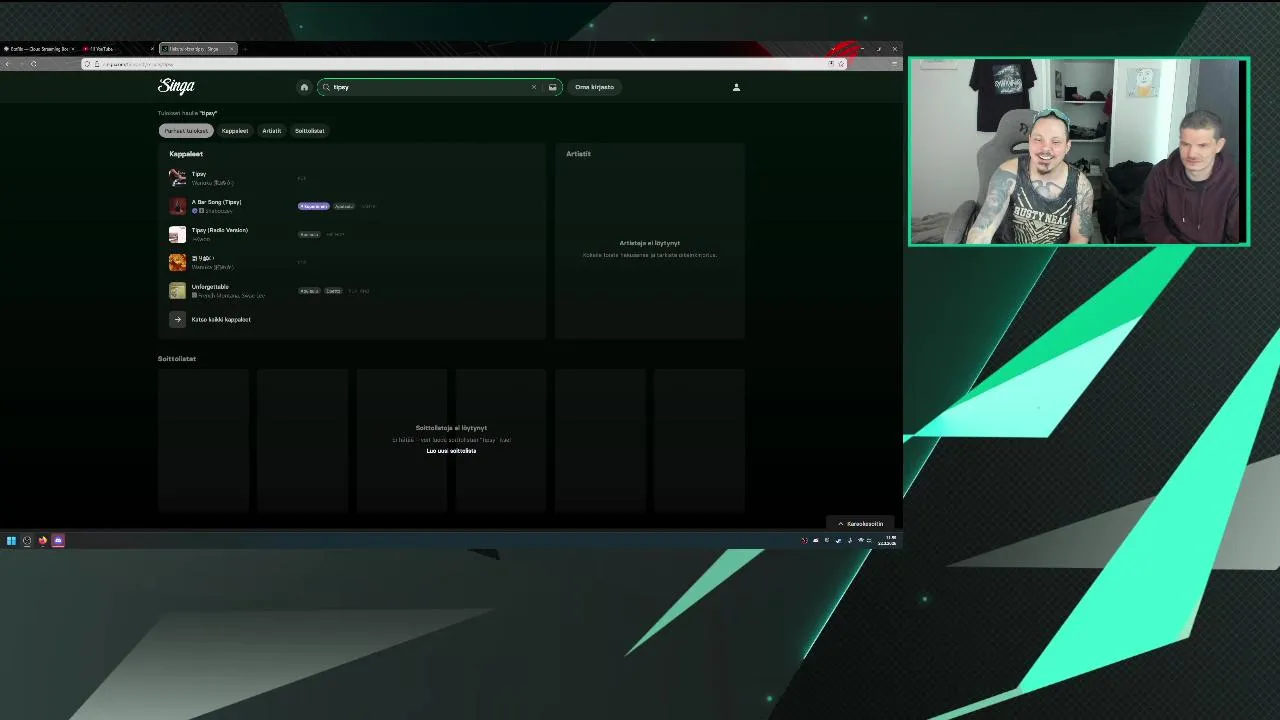Viewport: 1280px width, 720px height.
Task: Click the taskbar clock
Action: coord(887,541)
